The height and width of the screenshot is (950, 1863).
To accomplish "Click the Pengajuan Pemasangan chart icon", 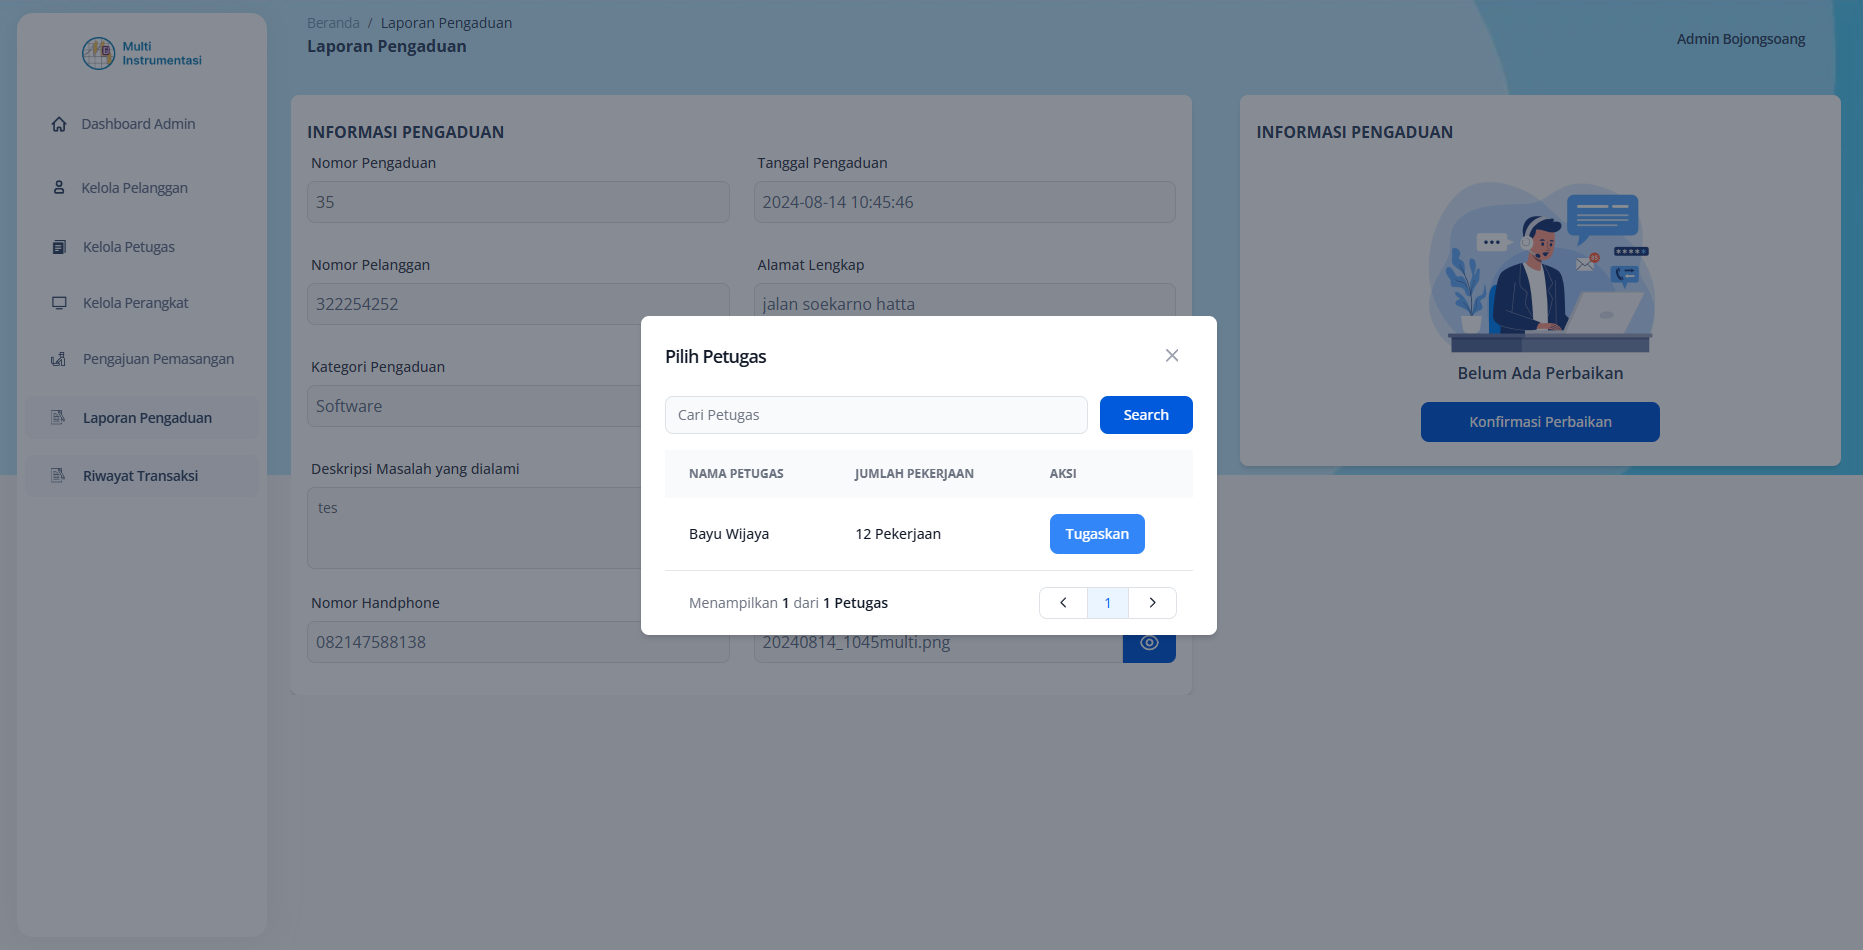I will point(59,358).
